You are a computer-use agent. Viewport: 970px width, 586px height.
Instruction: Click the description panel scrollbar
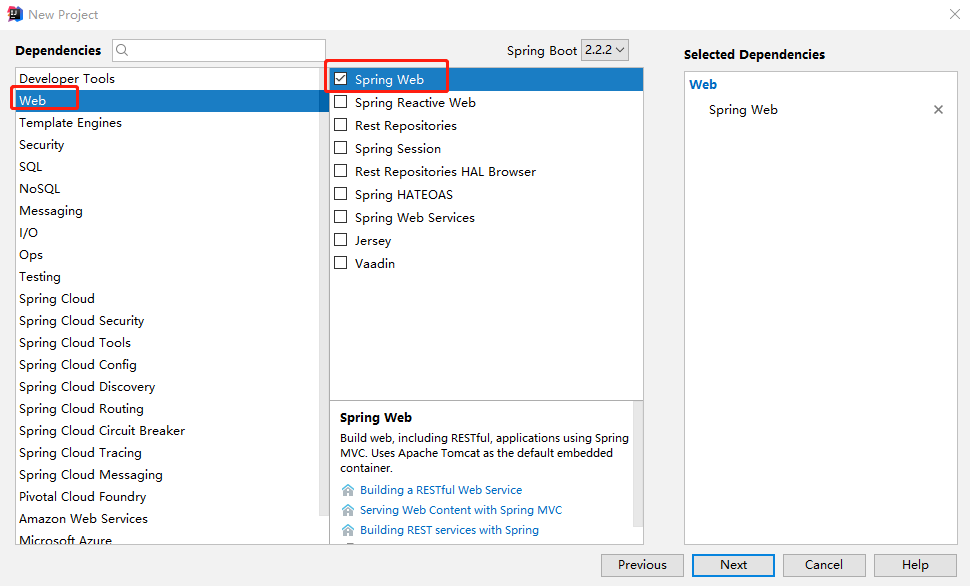[x=638, y=464]
